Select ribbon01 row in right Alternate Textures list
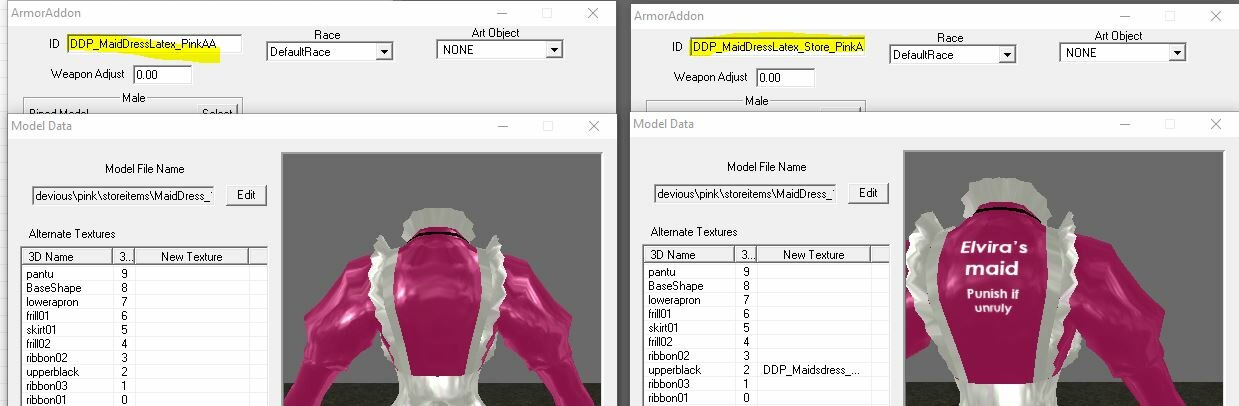The width and height of the screenshot is (1239, 406). (766, 397)
